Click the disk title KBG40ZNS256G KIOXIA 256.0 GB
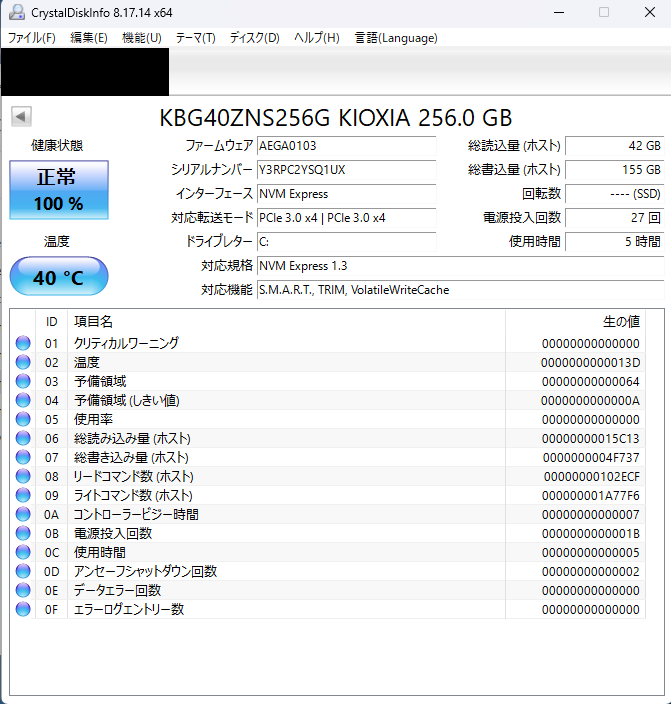Viewport: 671px width, 704px height. tap(336, 118)
